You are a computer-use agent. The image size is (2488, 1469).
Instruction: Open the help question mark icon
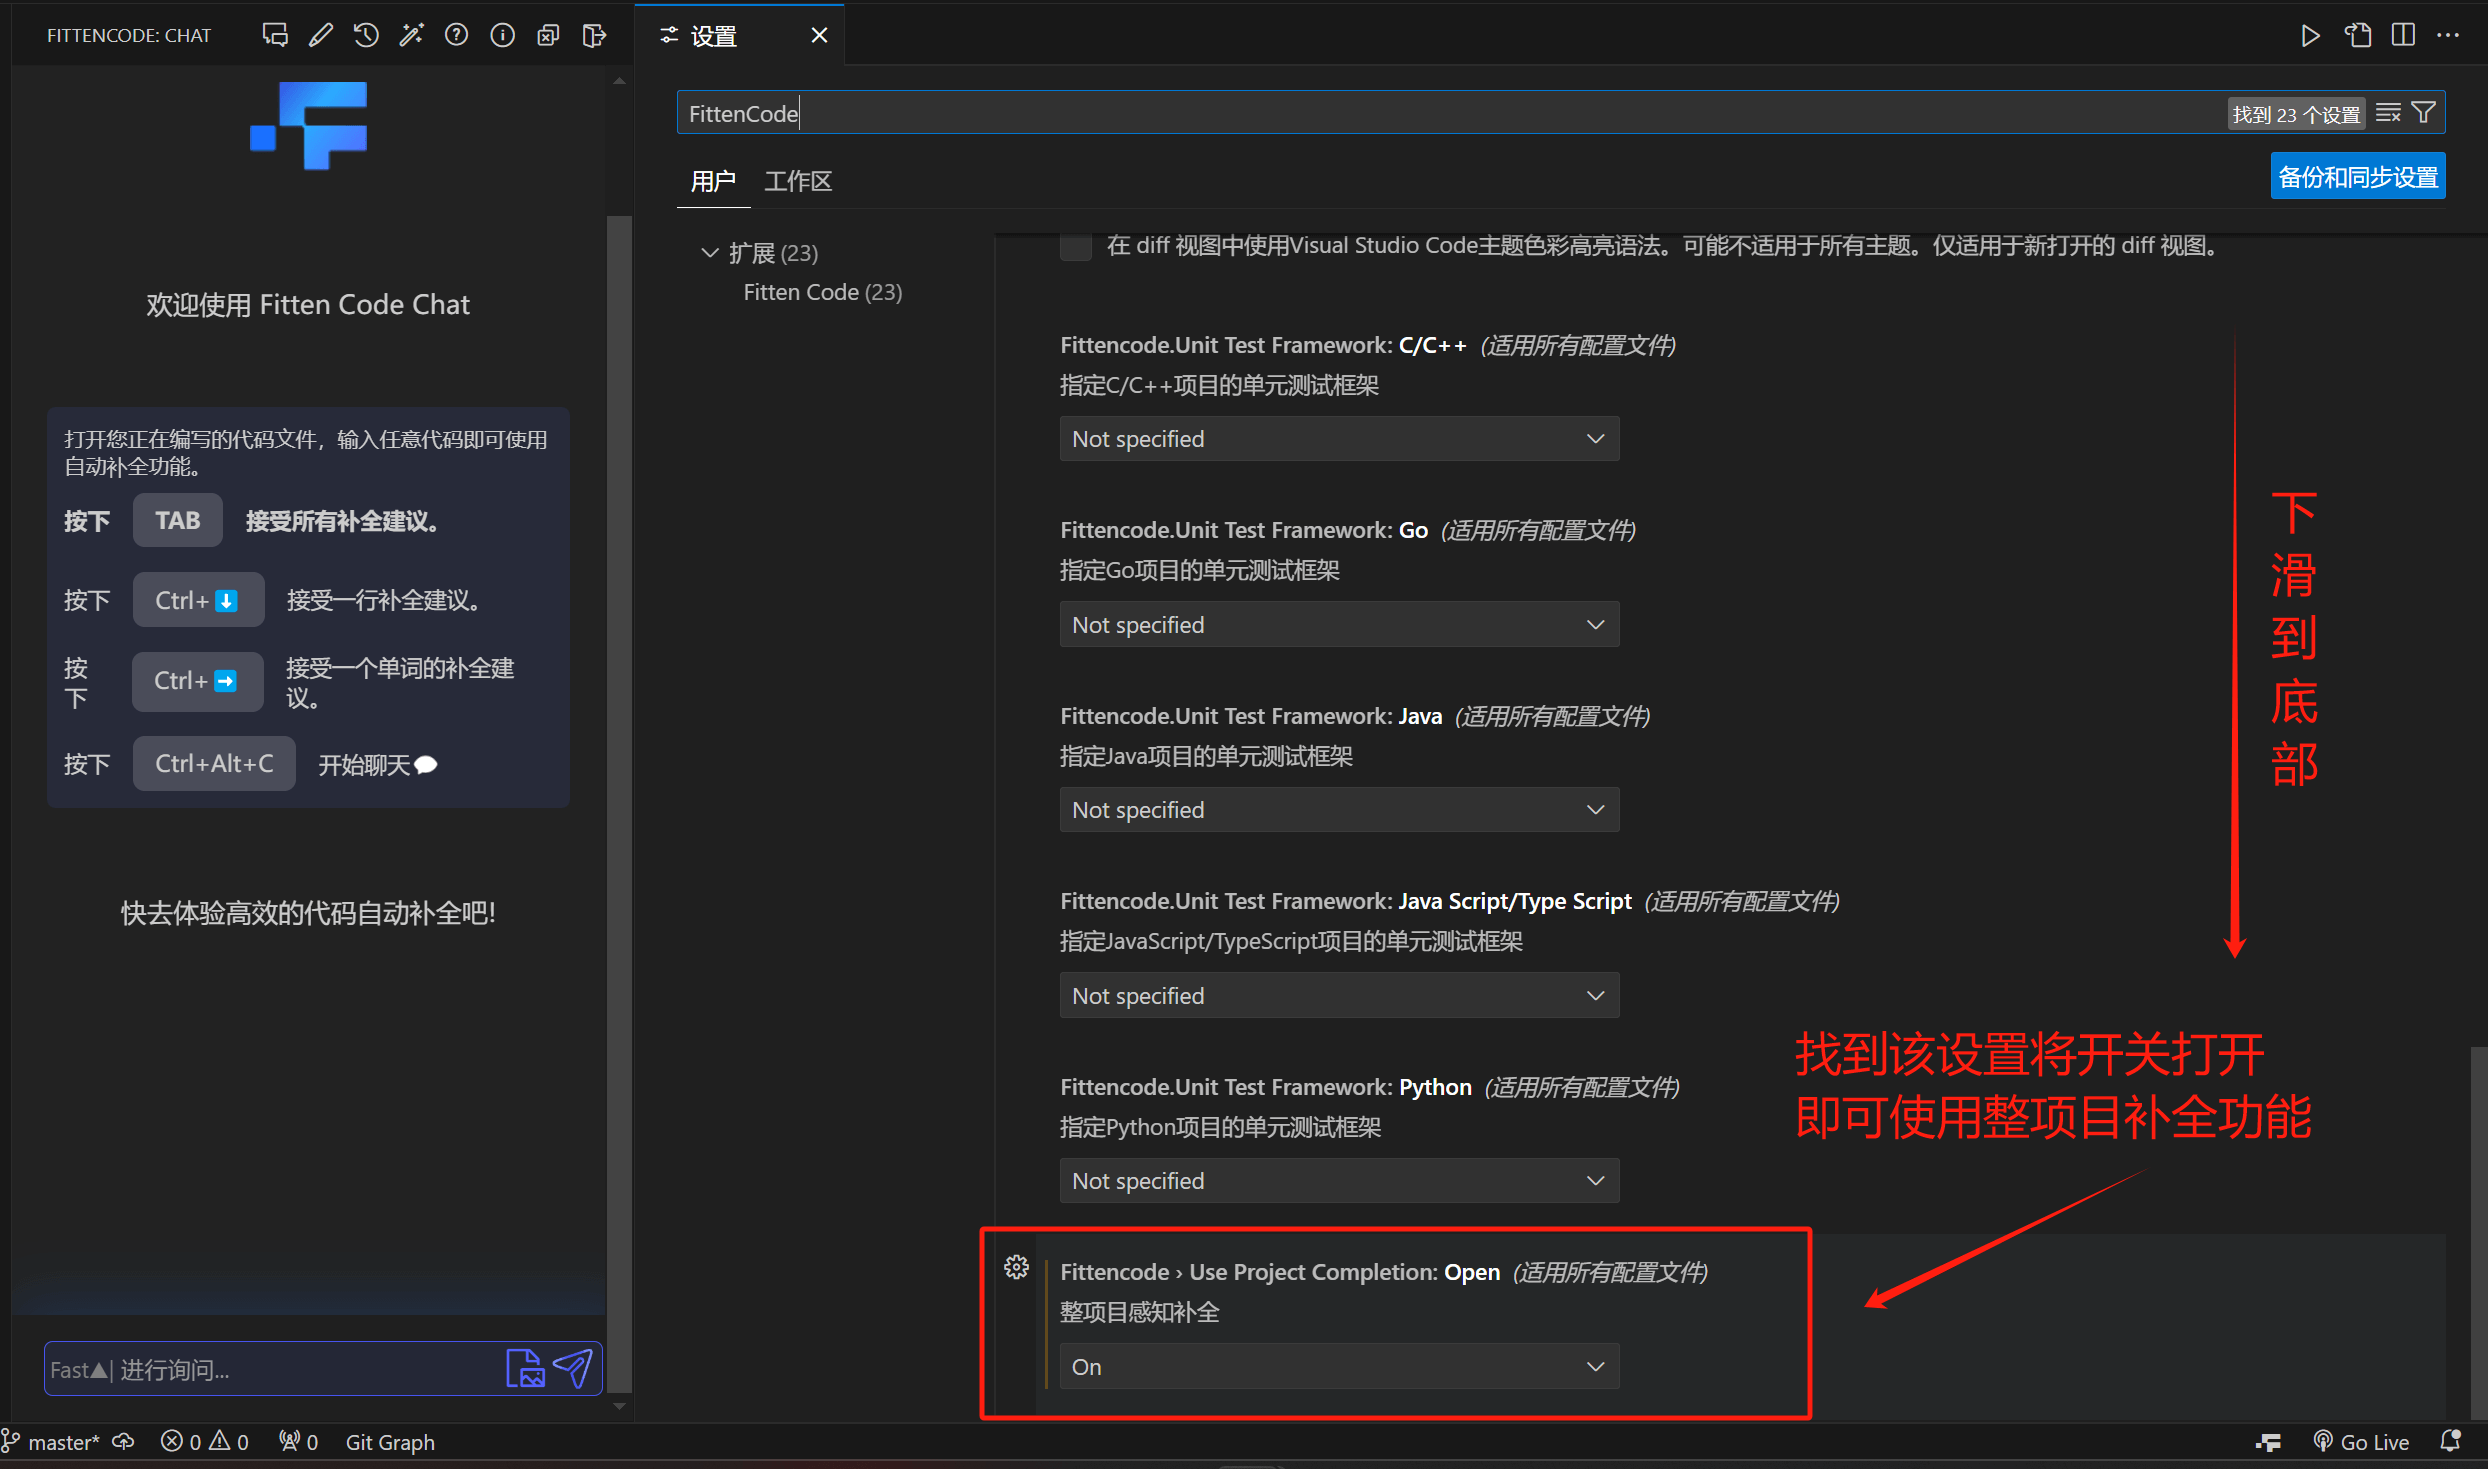(x=457, y=35)
